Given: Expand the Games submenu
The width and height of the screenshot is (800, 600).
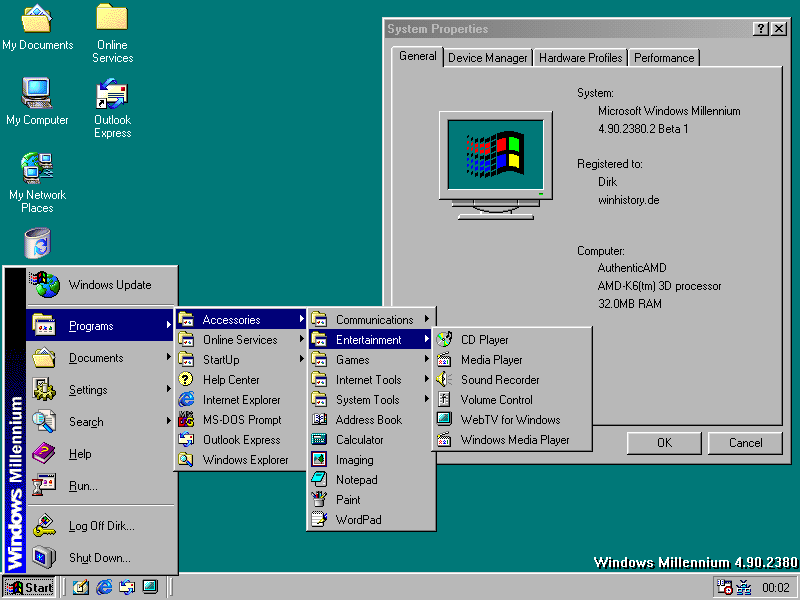Looking at the screenshot, I should (x=371, y=360).
